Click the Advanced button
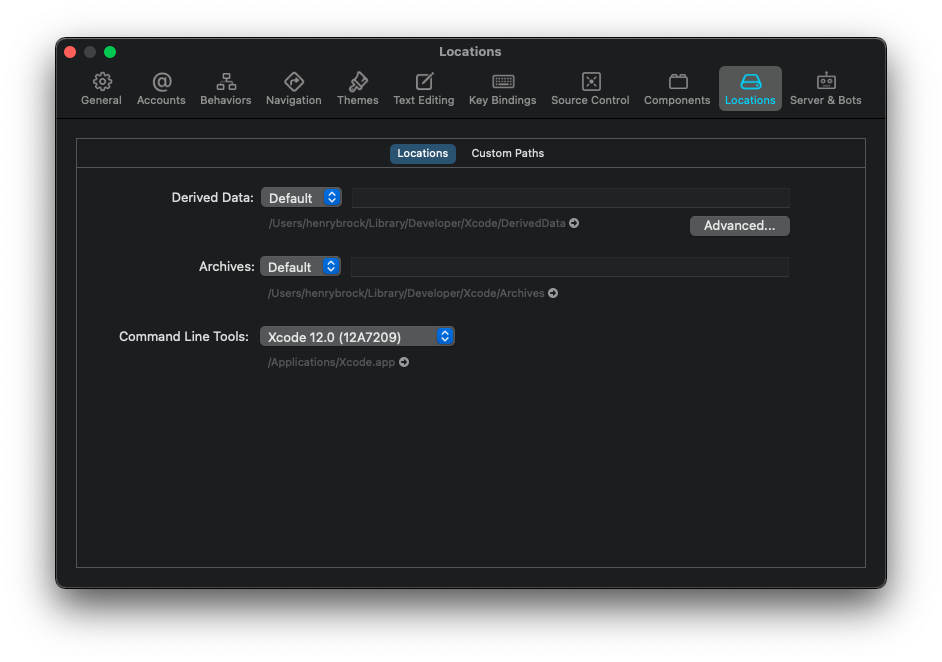Screen dimensions: 942x662 [739, 226]
